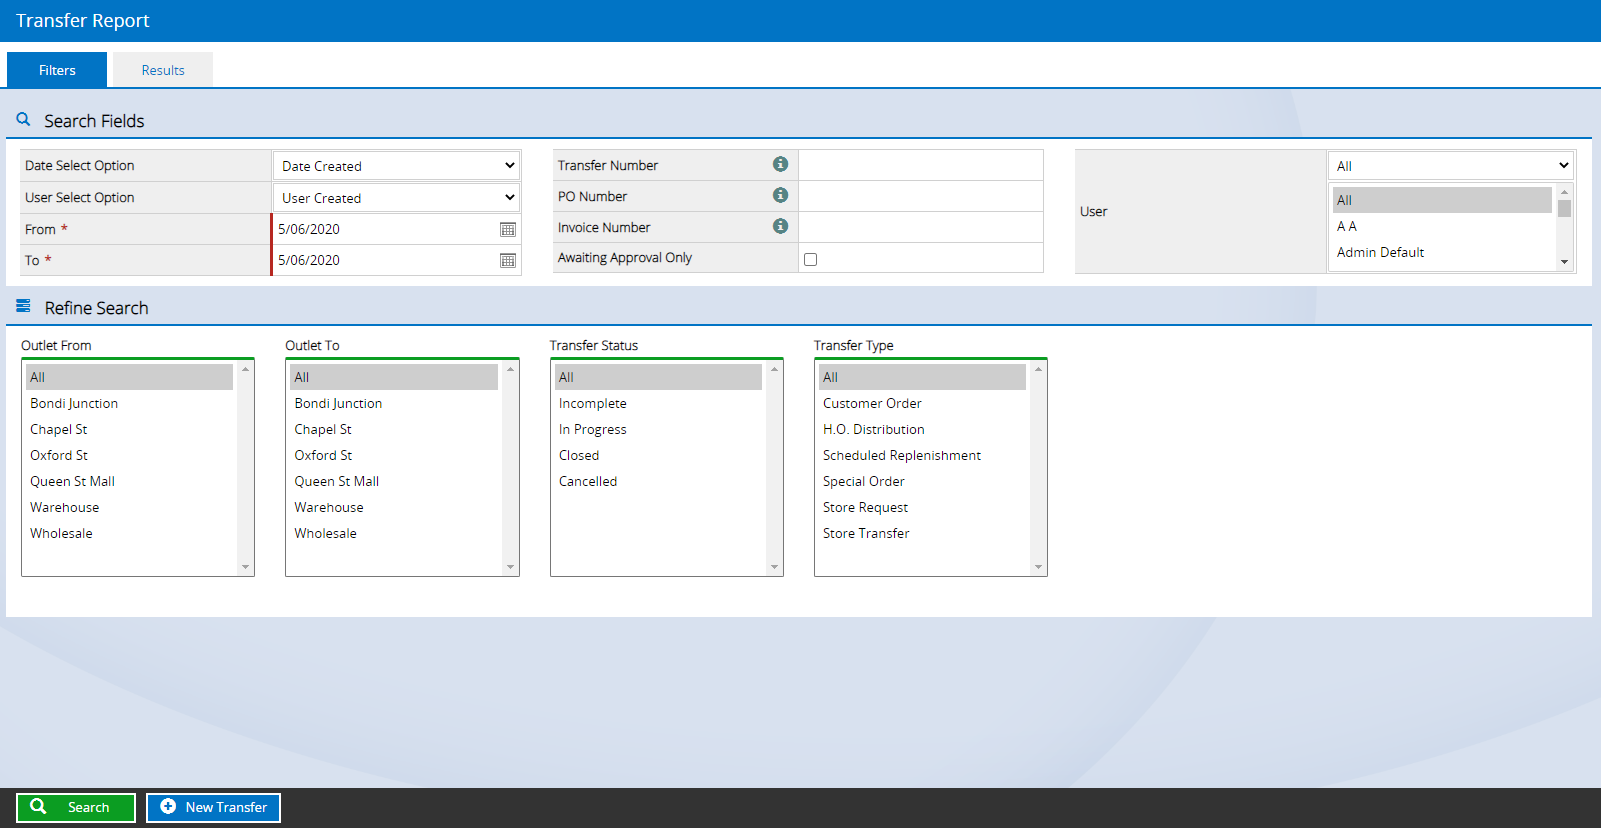1601x828 pixels.
Task: Select A A in the User list
Action: (1442, 226)
